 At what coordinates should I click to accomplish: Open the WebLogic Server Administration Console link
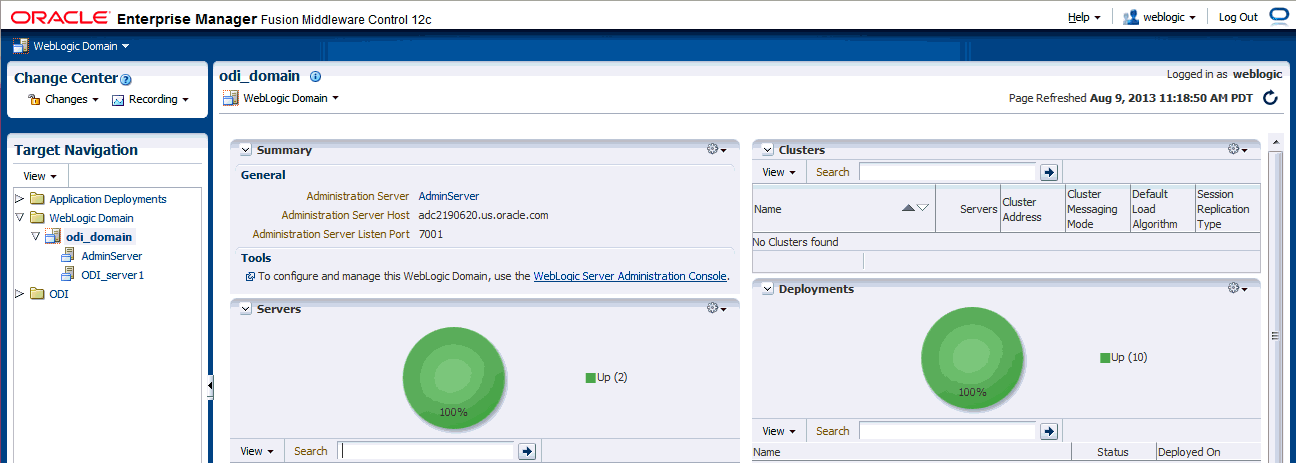click(x=630, y=276)
